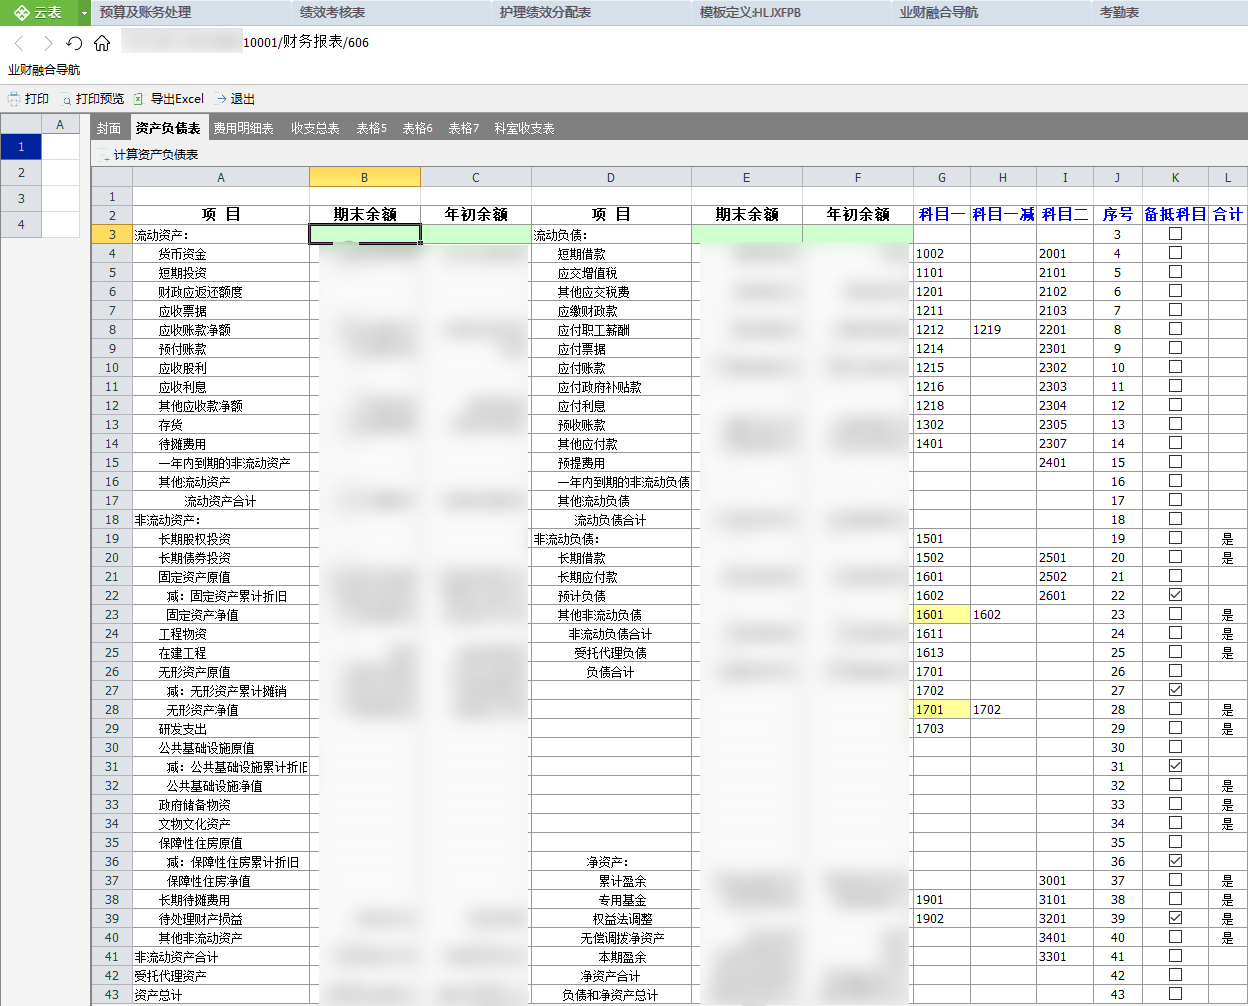This screenshot has width=1248, height=1006.
Task: Expand dropdown arrow beside 云表 logo
Action: click(84, 13)
